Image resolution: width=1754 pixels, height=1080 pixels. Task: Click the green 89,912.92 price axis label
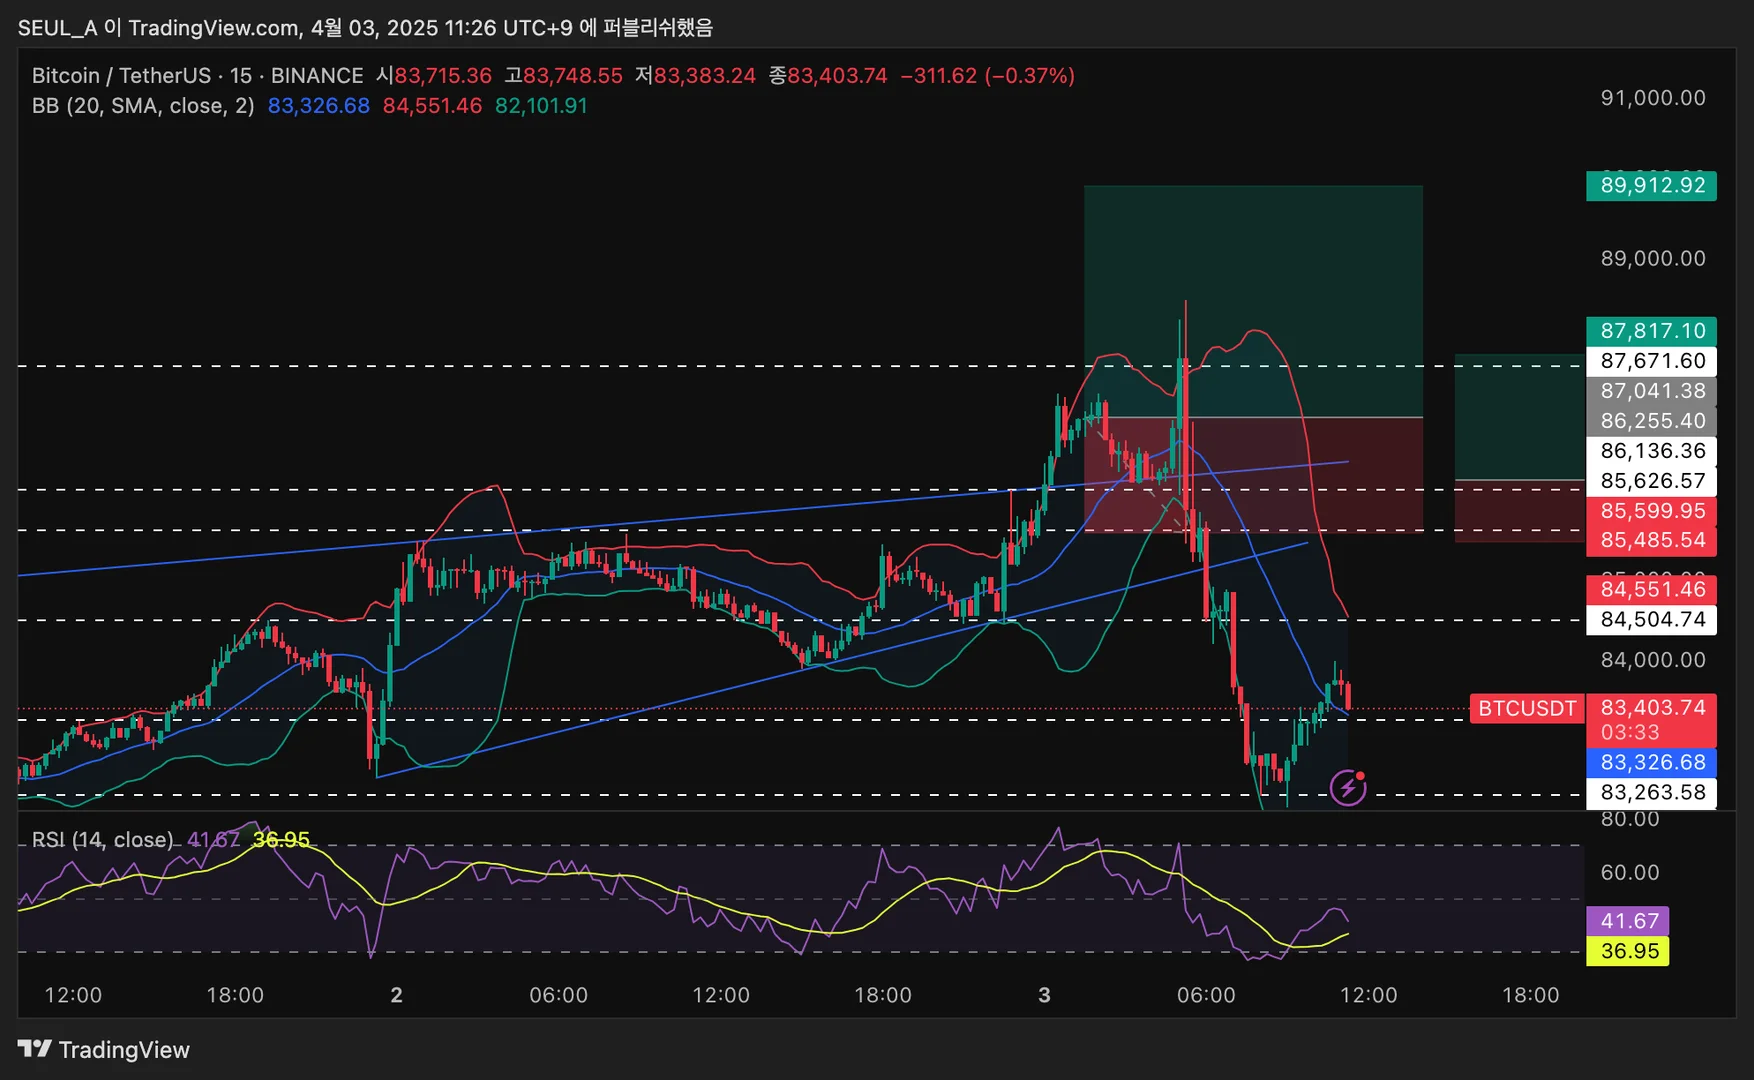[1652, 186]
